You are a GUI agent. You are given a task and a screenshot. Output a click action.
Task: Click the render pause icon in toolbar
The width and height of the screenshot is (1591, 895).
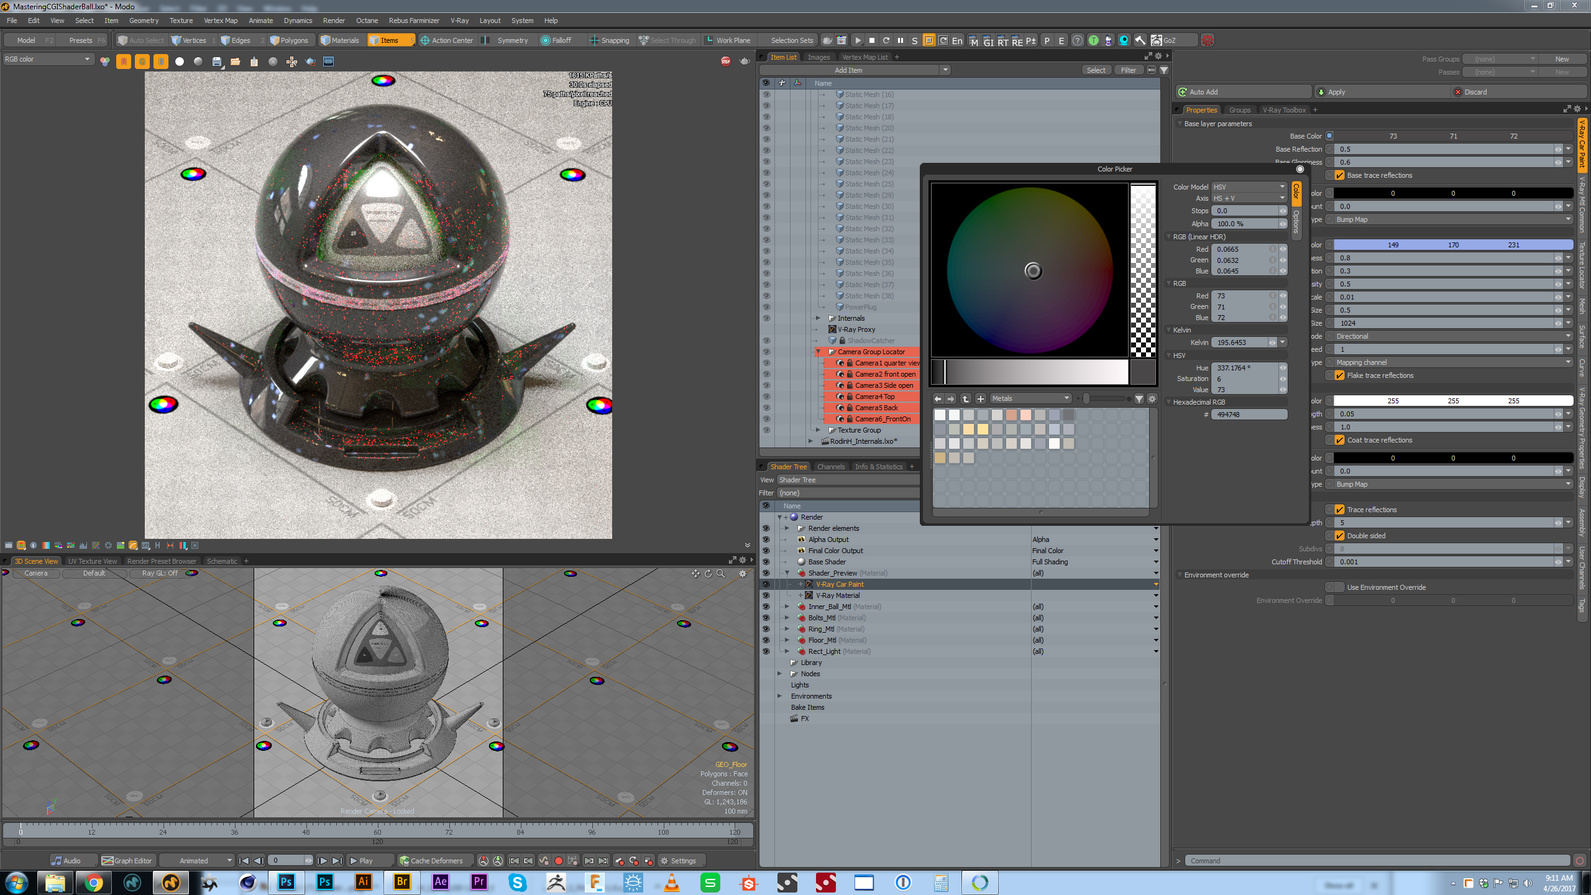point(900,40)
